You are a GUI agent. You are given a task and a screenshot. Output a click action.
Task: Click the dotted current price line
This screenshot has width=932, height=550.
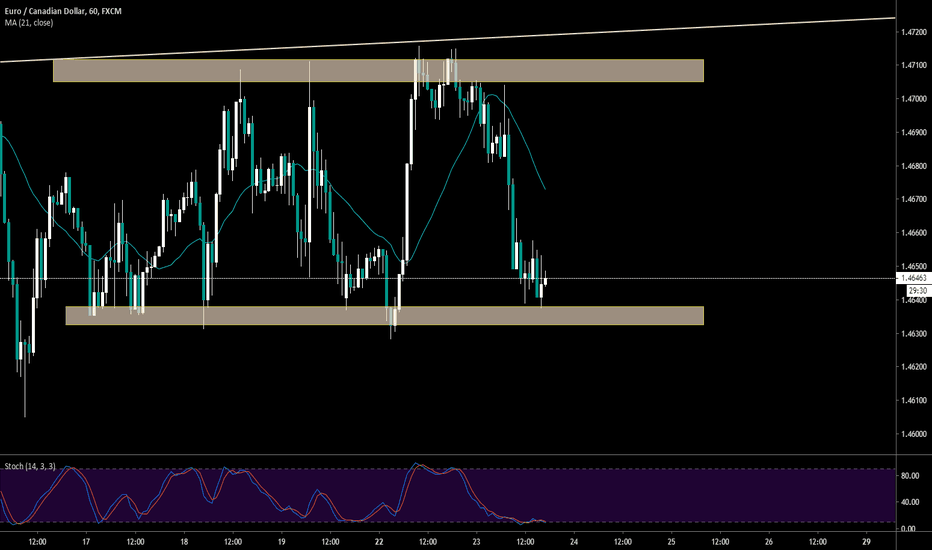coord(447,278)
